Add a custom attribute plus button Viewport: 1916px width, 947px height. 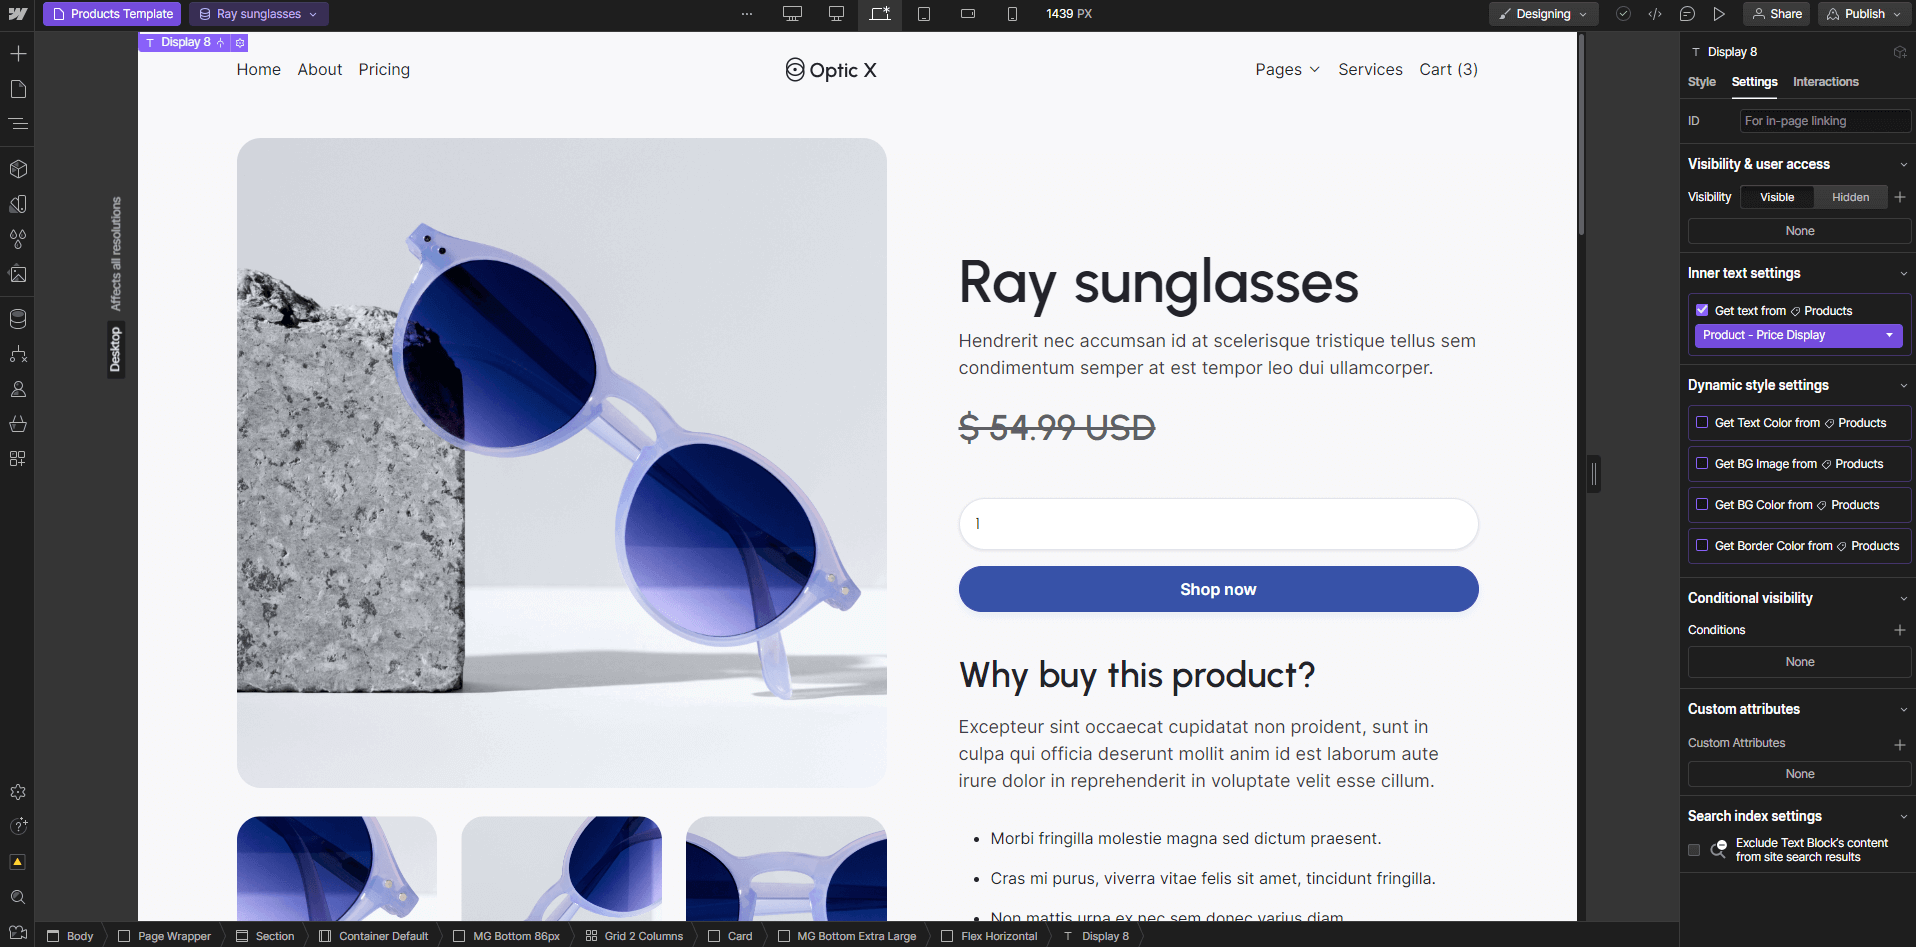[1899, 744]
